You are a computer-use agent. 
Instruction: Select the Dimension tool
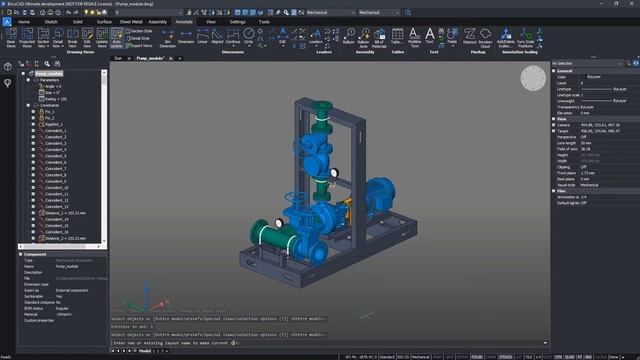tap(186, 37)
